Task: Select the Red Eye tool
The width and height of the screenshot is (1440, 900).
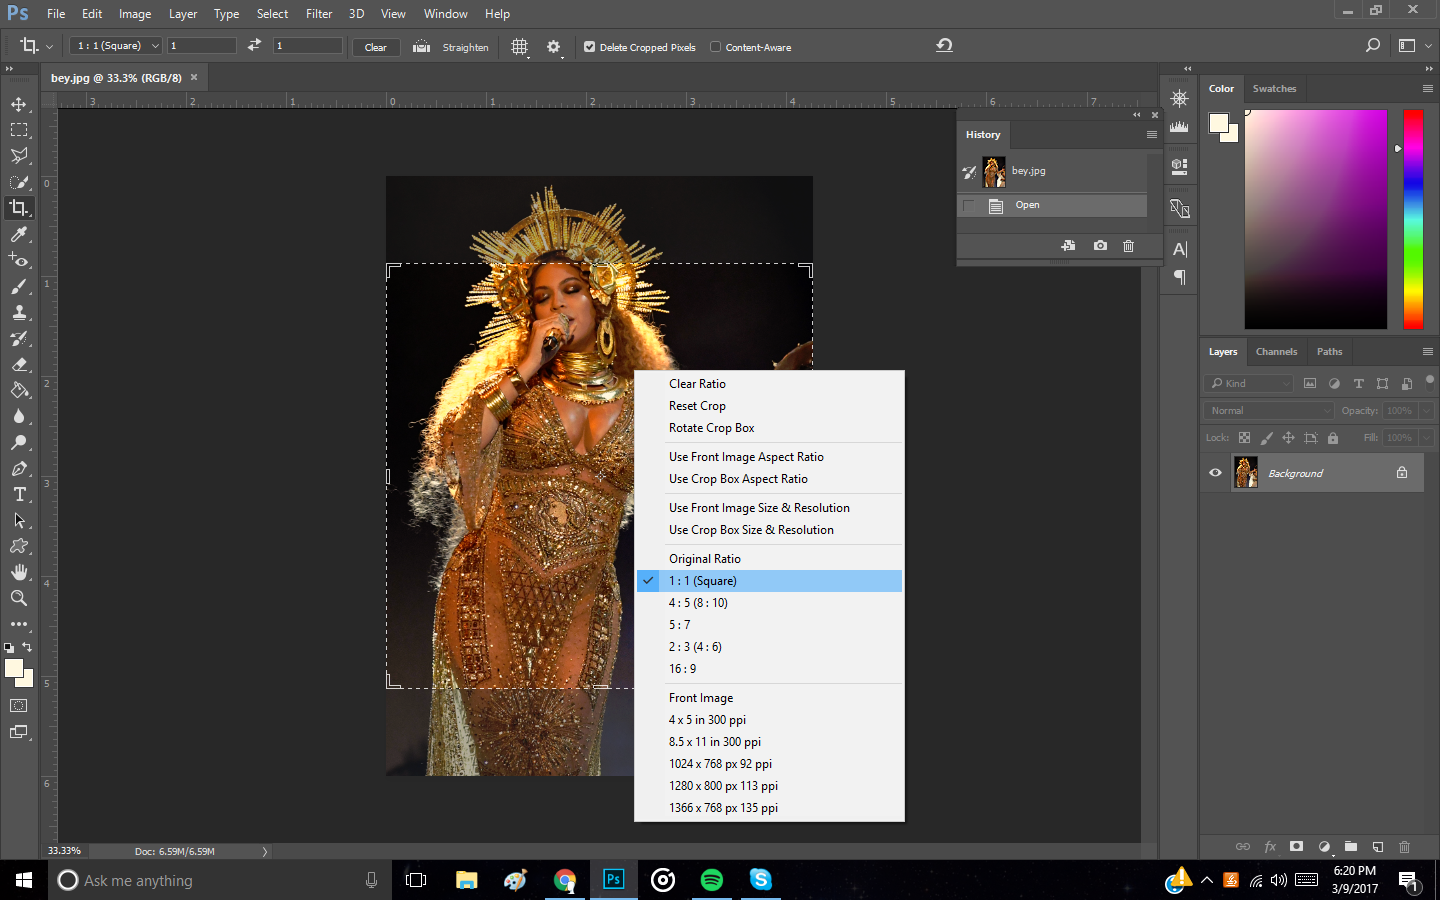Action: point(19,260)
